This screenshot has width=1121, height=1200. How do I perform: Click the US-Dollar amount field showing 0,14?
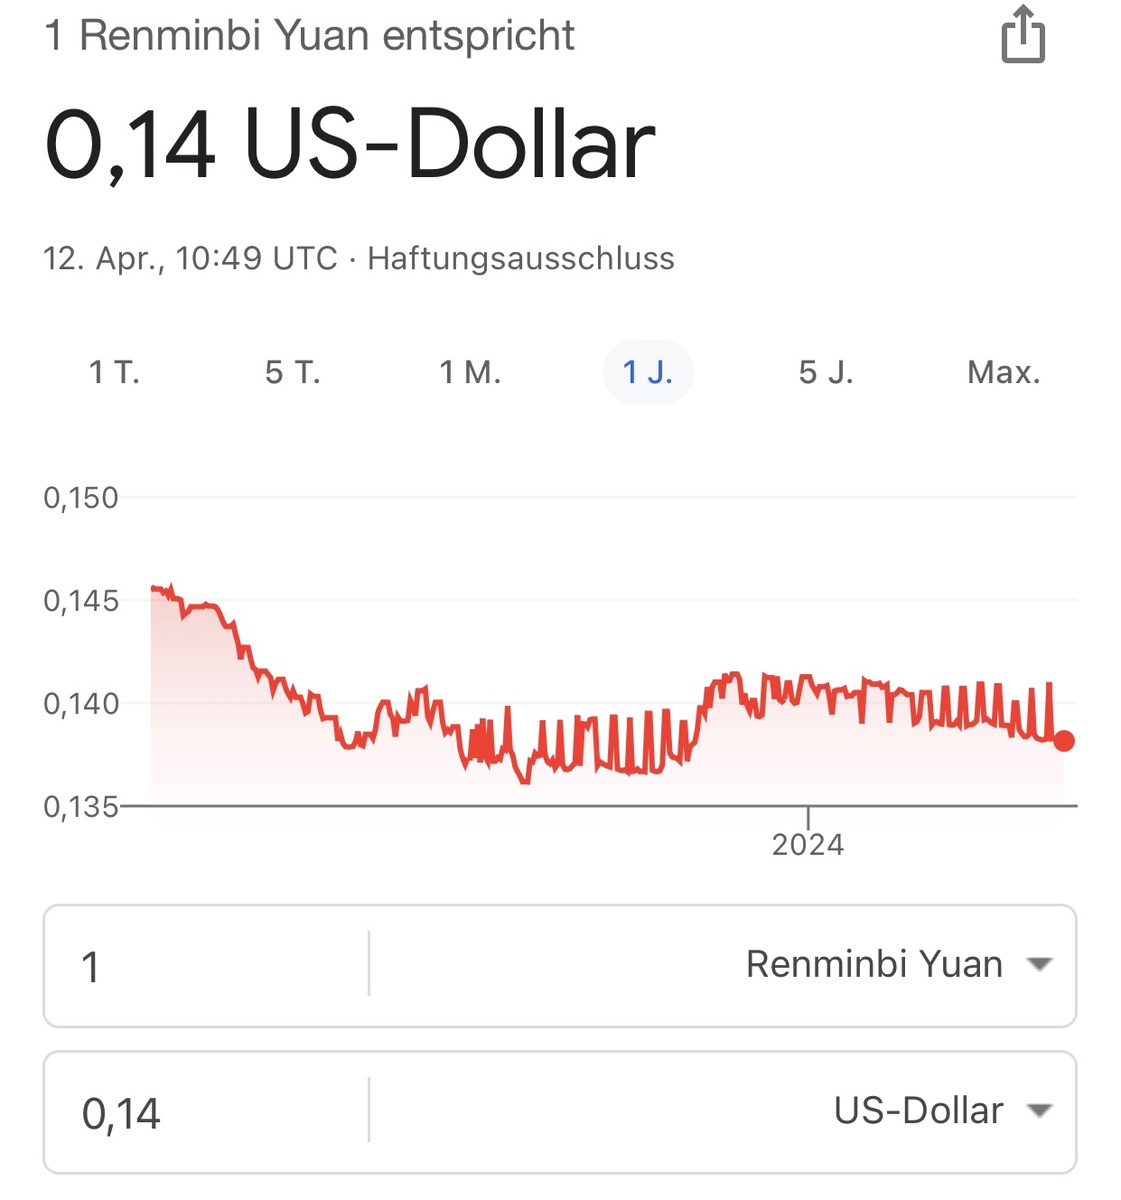click(205, 1113)
